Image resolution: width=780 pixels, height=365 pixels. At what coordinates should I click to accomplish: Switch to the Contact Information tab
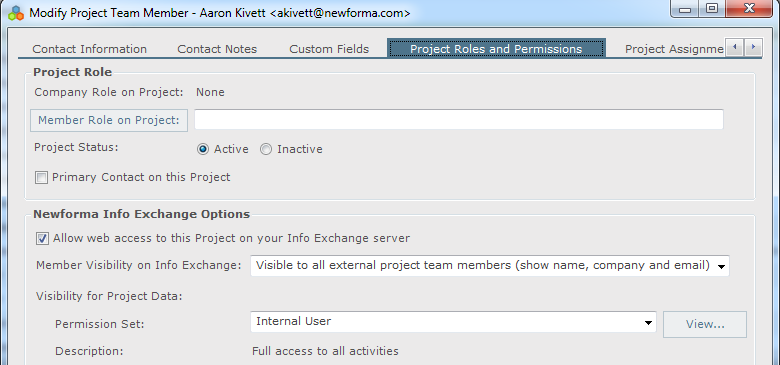pos(90,49)
